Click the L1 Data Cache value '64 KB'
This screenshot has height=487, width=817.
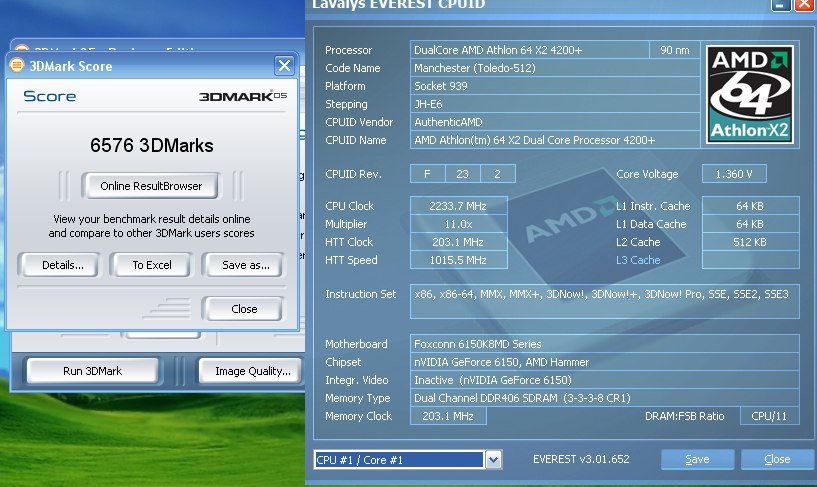click(750, 224)
